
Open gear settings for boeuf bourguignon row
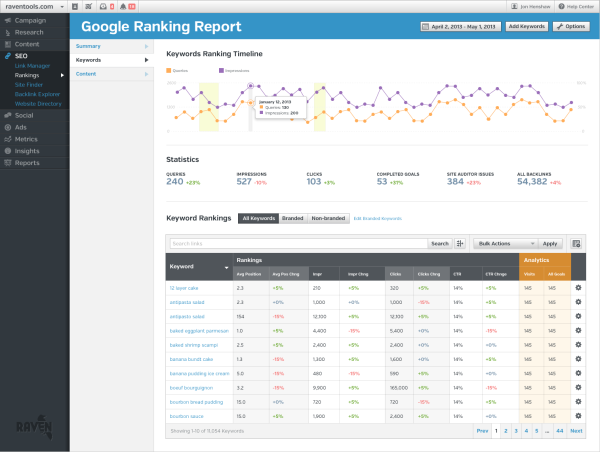[578, 388]
